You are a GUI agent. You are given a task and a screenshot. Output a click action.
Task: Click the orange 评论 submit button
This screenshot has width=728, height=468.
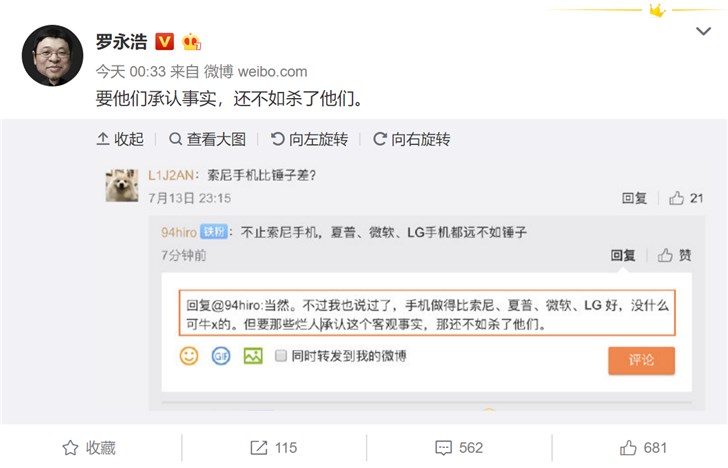641,360
